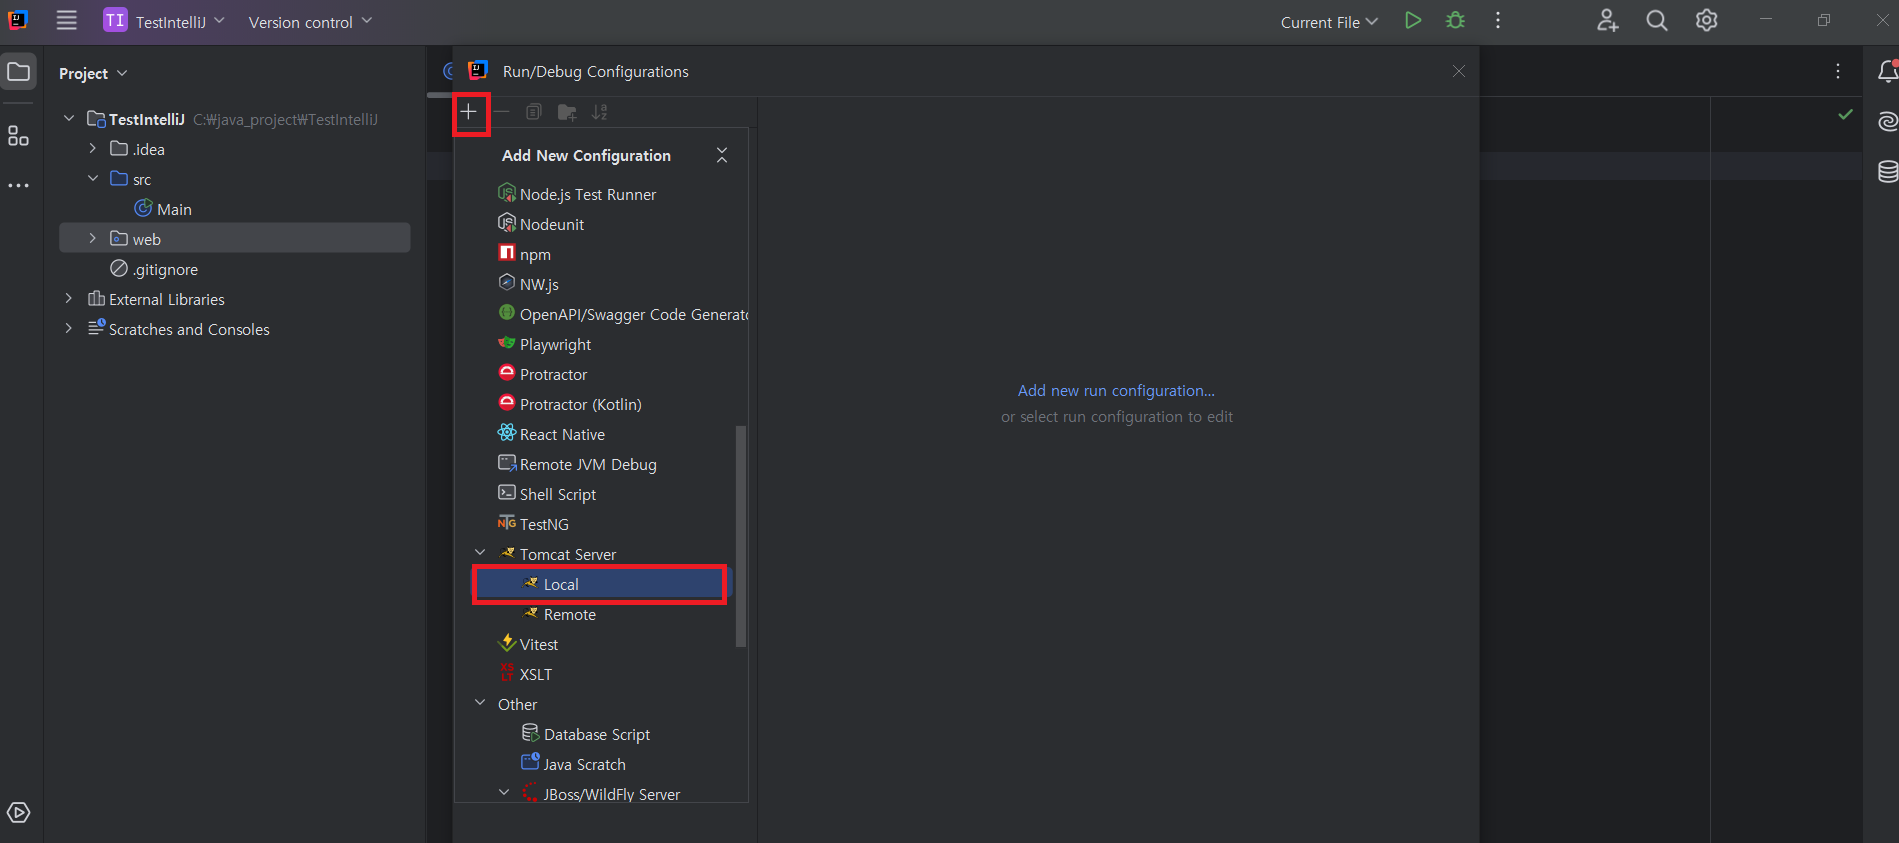Viewport: 1899px width, 843px height.
Task: Click the Copy Configuration icon
Action: 534,112
